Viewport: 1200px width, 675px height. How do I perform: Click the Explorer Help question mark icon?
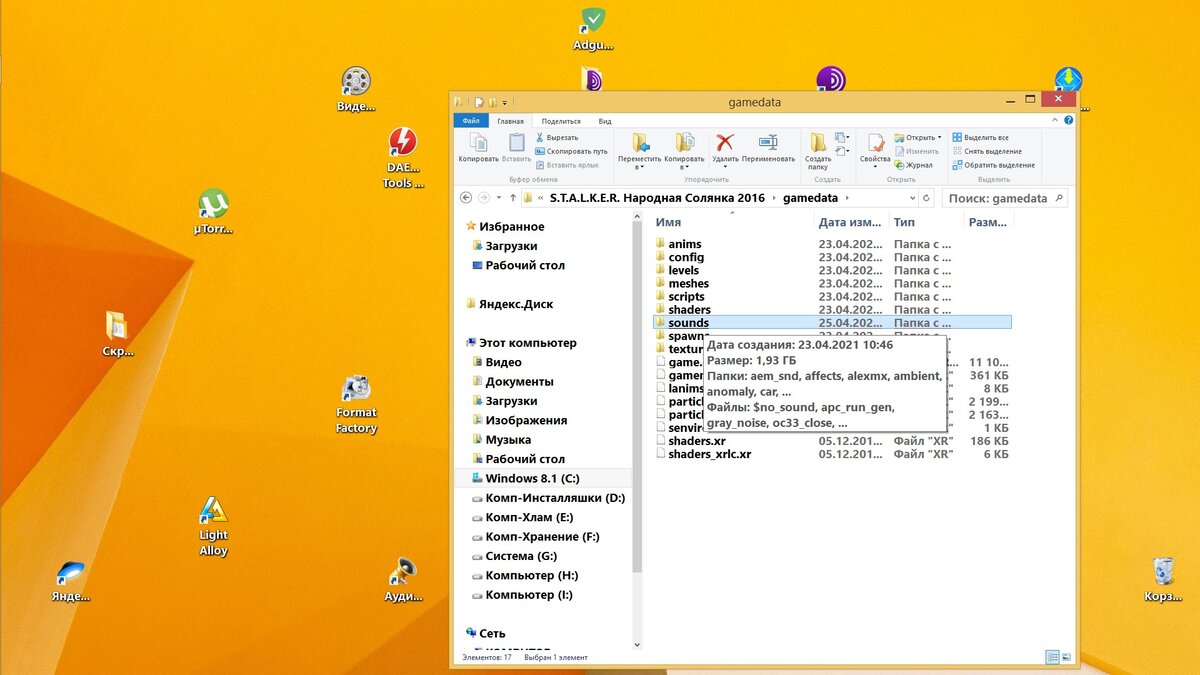tap(1066, 120)
